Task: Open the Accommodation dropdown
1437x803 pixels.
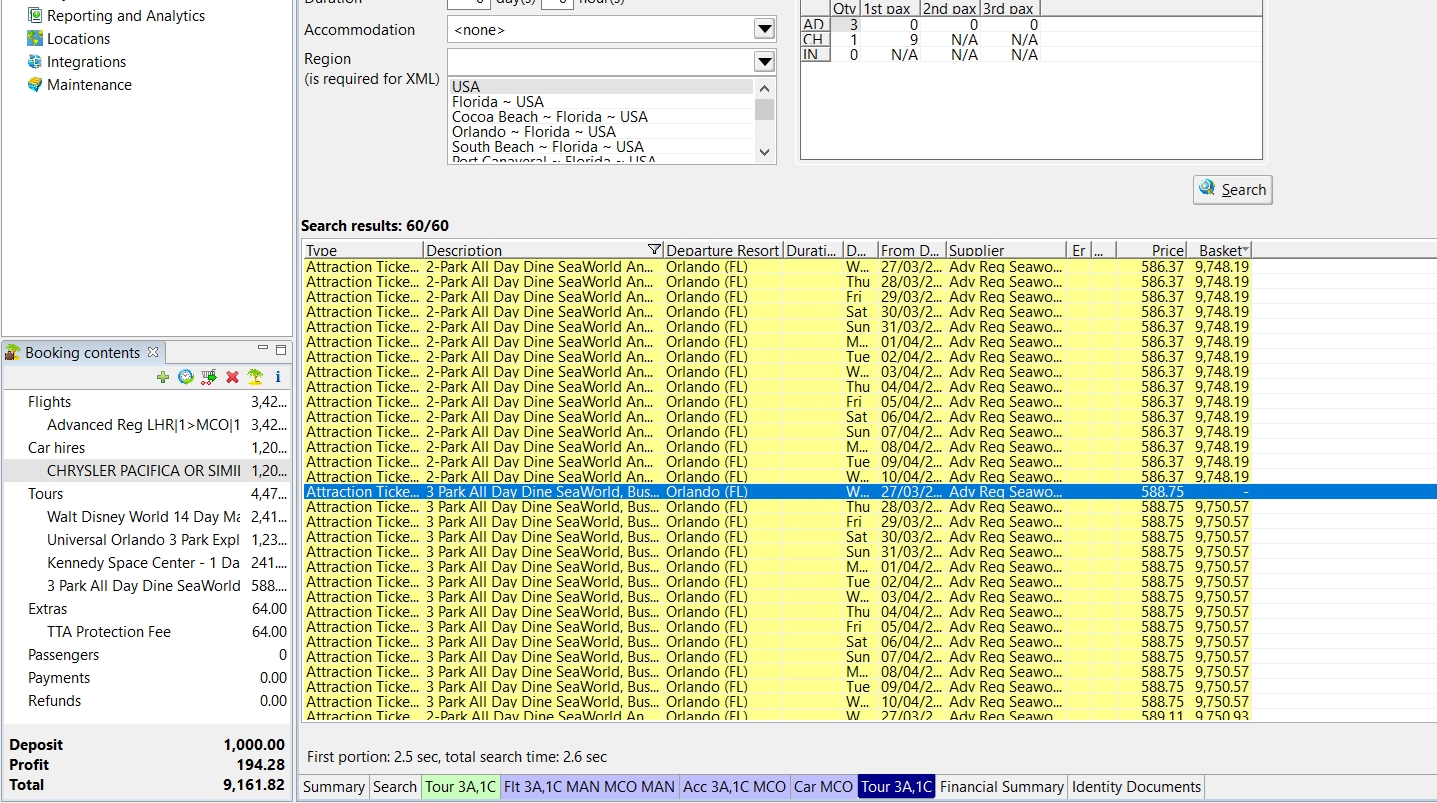Action: pyautogui.click(x=764, y=30)
